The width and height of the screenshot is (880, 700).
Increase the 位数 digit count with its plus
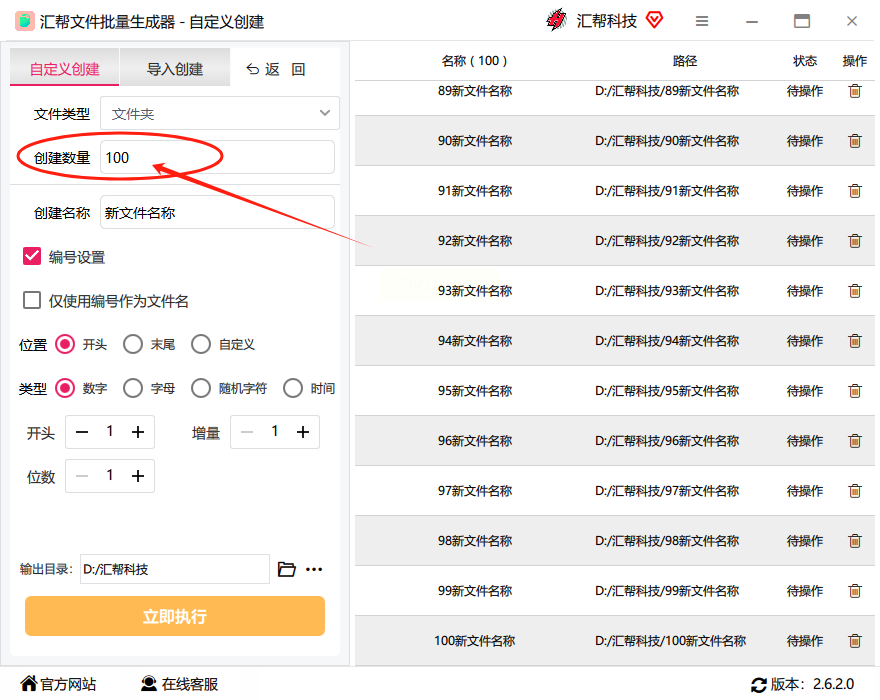click(138, 476)
